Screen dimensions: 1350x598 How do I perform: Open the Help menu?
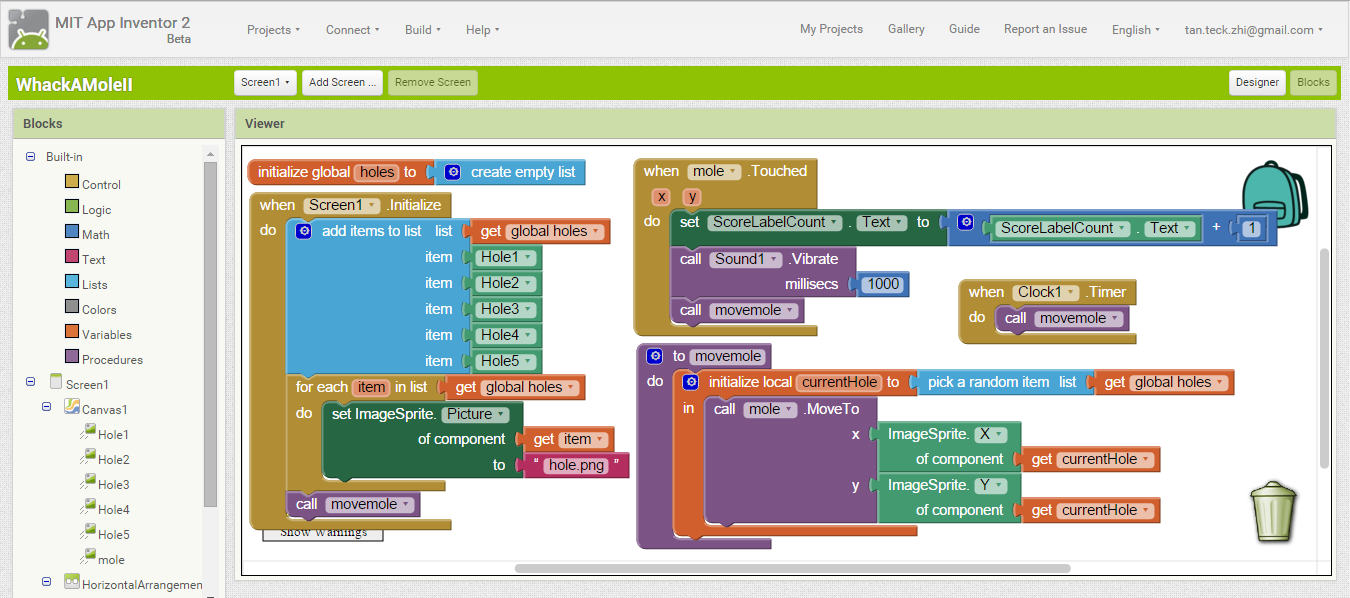pyautogui.click(x=482, y=30)
